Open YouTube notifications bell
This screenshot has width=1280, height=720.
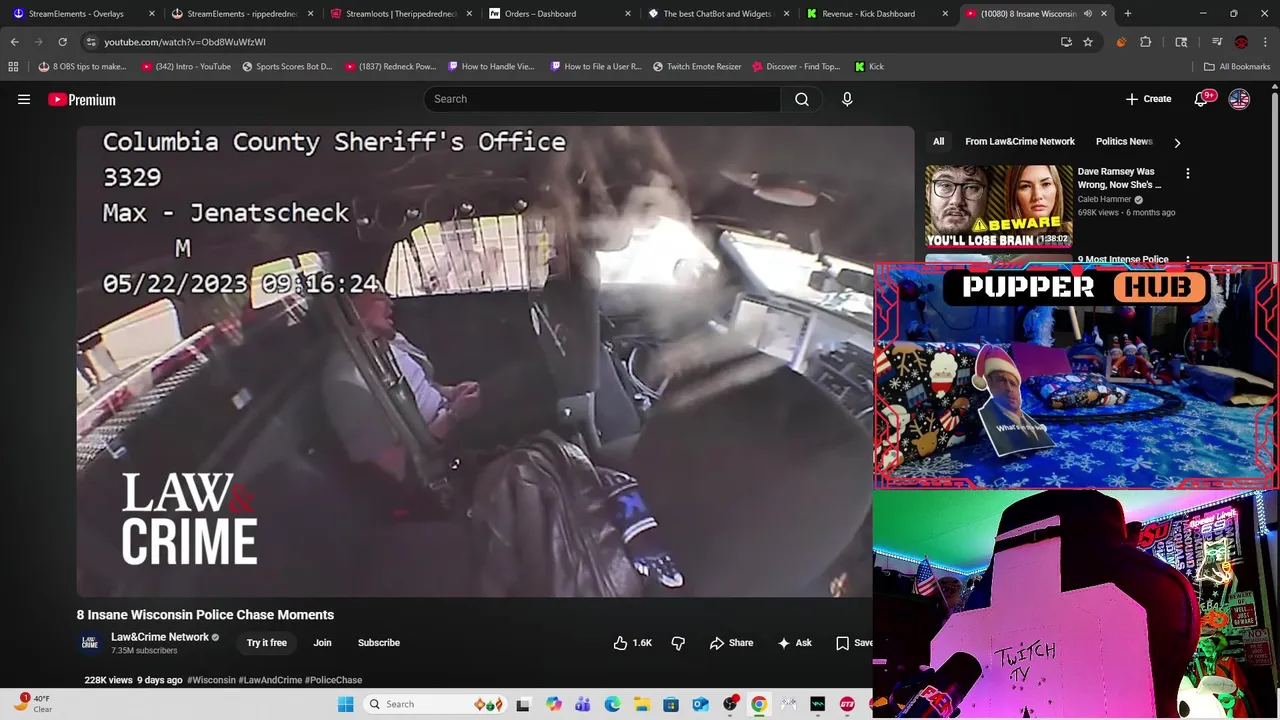coord(1201,99)
